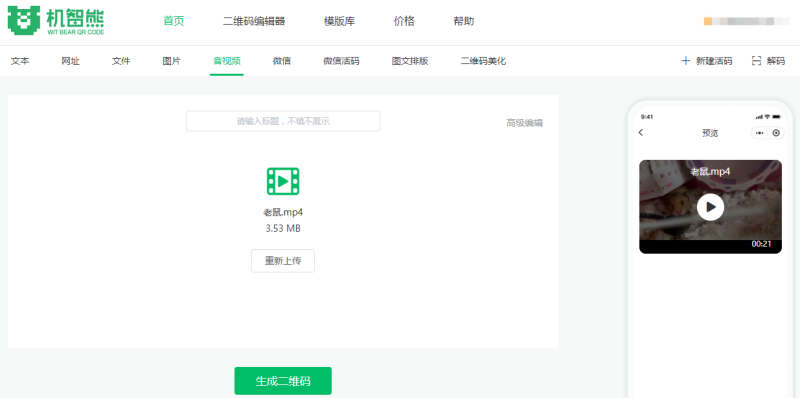Tap the back arrow in phone preview
Image resolution: width=800 pixels, height=398 pixels.
click(641, 133)
